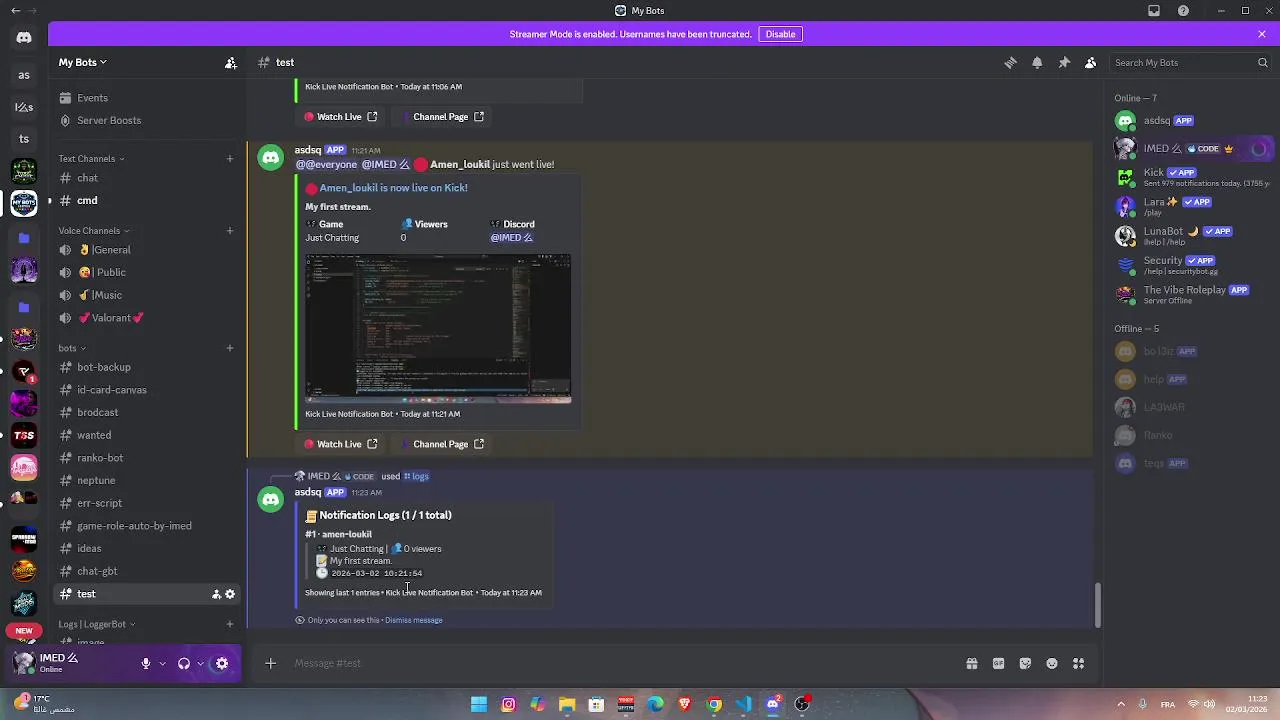Screen dimensions: 1280x720
Task: Open Direct Messages home icon
Action: (x=24, y=38)
